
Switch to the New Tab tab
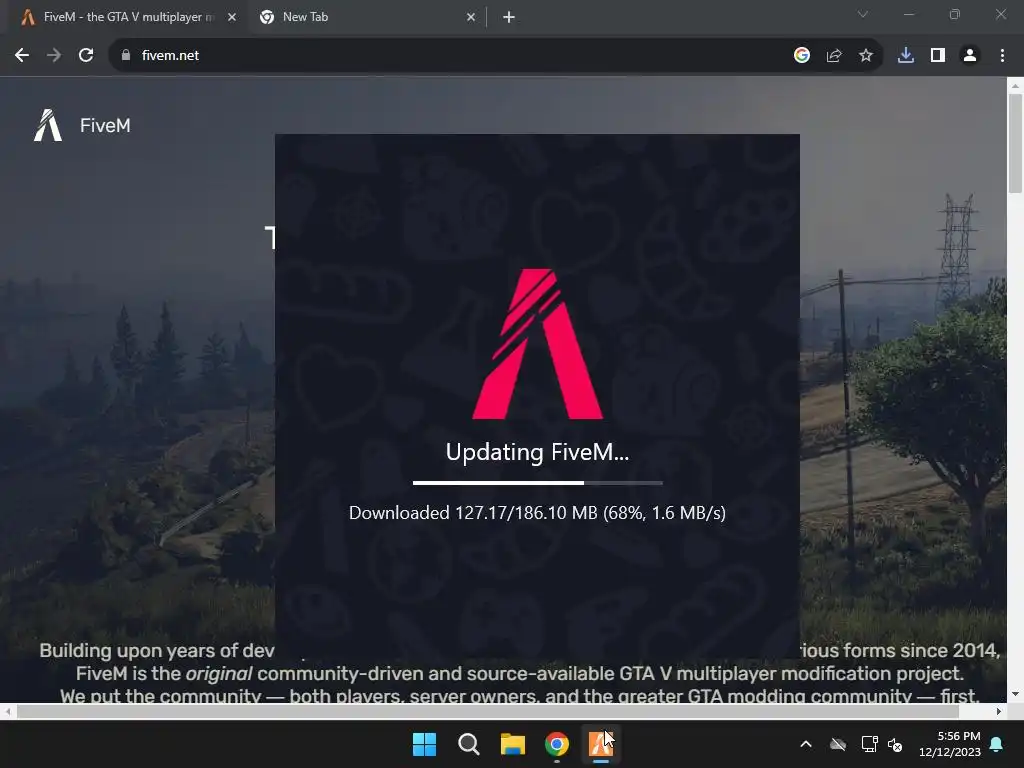click(x=366, y=17)
